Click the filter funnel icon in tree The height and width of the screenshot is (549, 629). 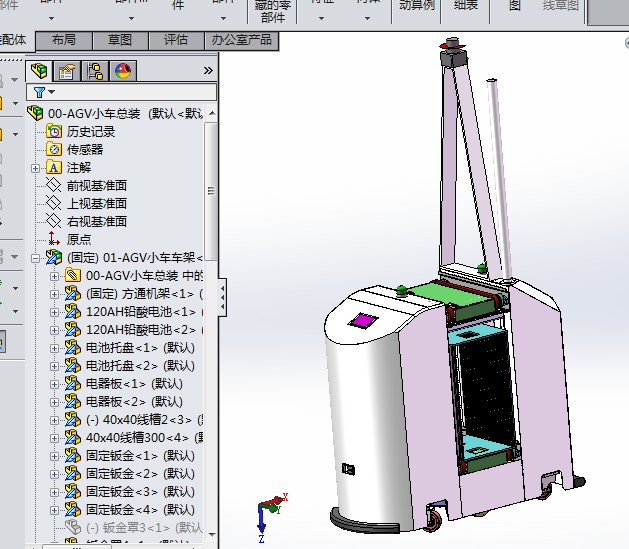(x=40, y=92)
